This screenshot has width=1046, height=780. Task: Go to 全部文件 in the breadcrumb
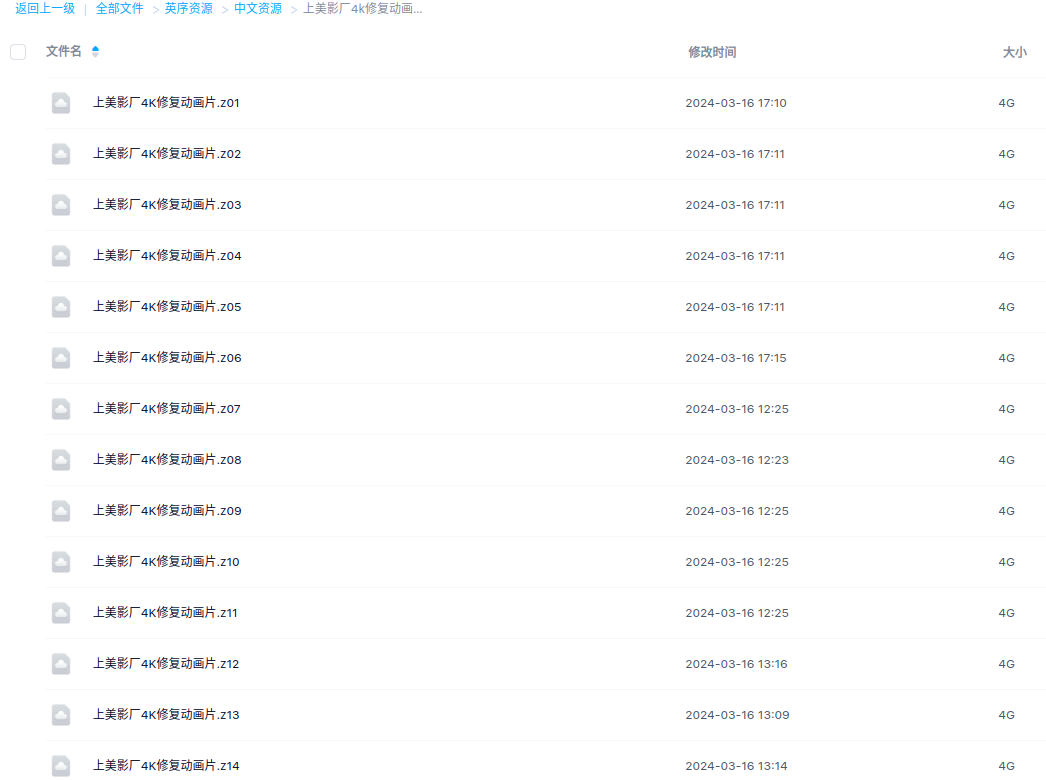[119, 9]
